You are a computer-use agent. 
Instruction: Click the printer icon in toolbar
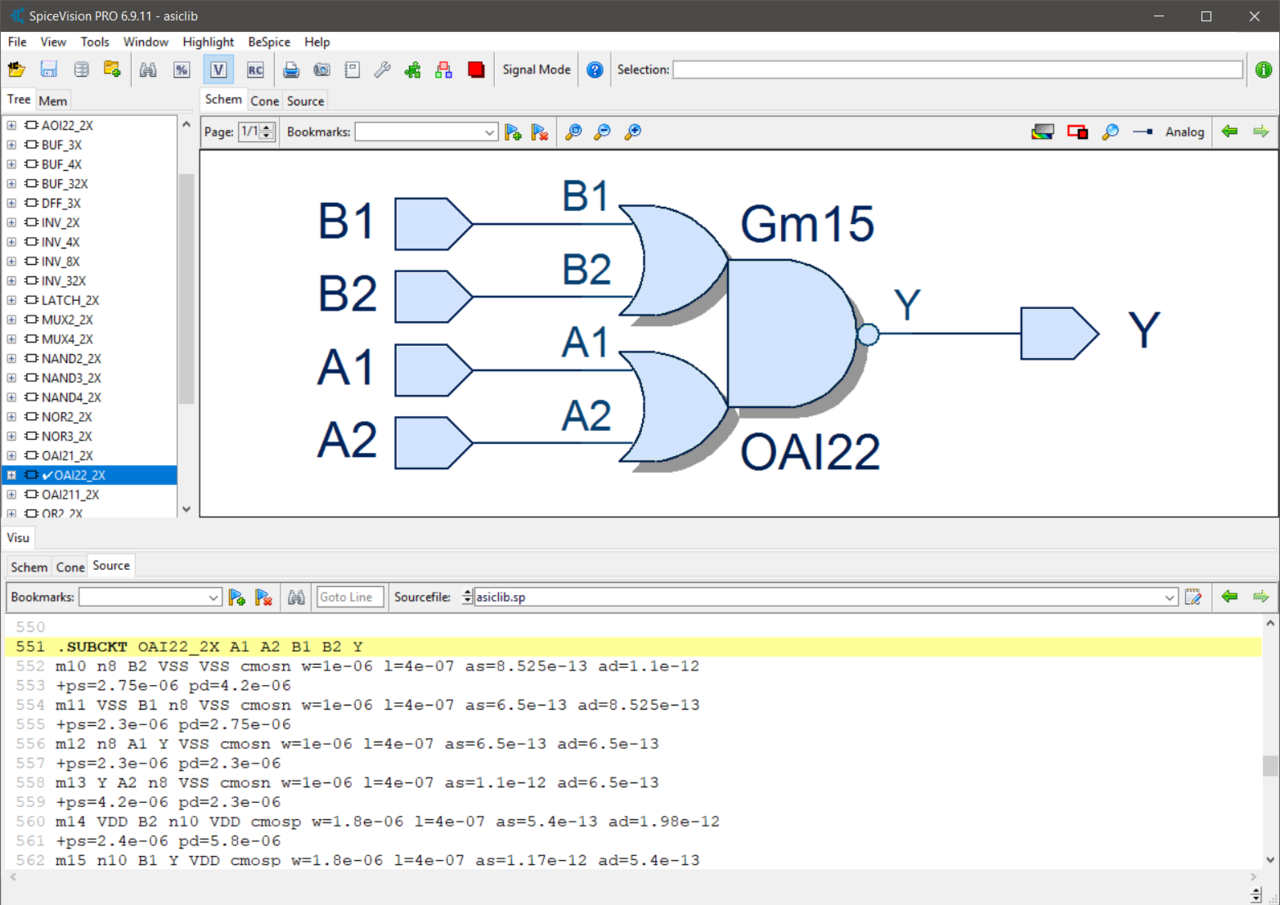291,70
